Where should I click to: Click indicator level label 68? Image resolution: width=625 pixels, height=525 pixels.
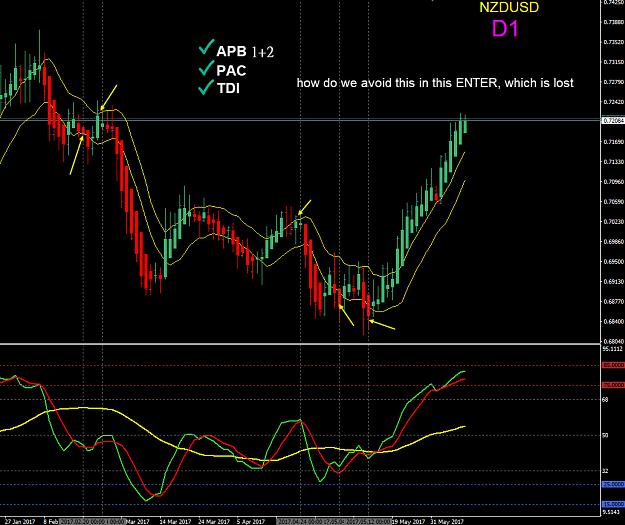[x=605, y=399]
